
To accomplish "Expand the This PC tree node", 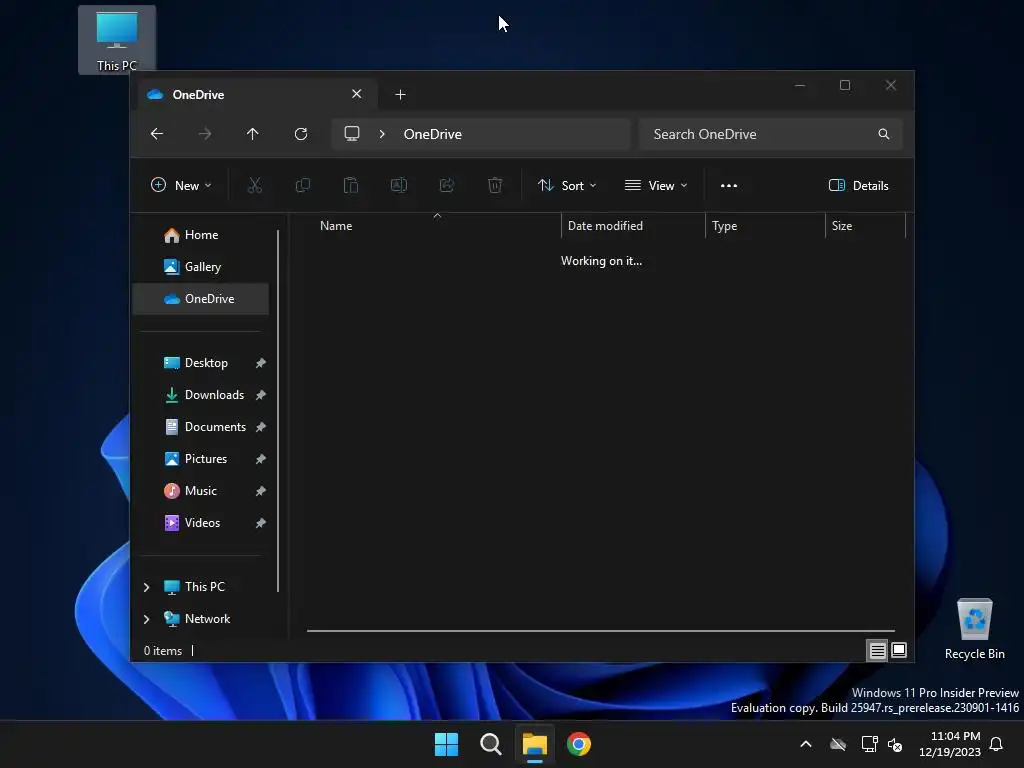I will coord(146,587).
